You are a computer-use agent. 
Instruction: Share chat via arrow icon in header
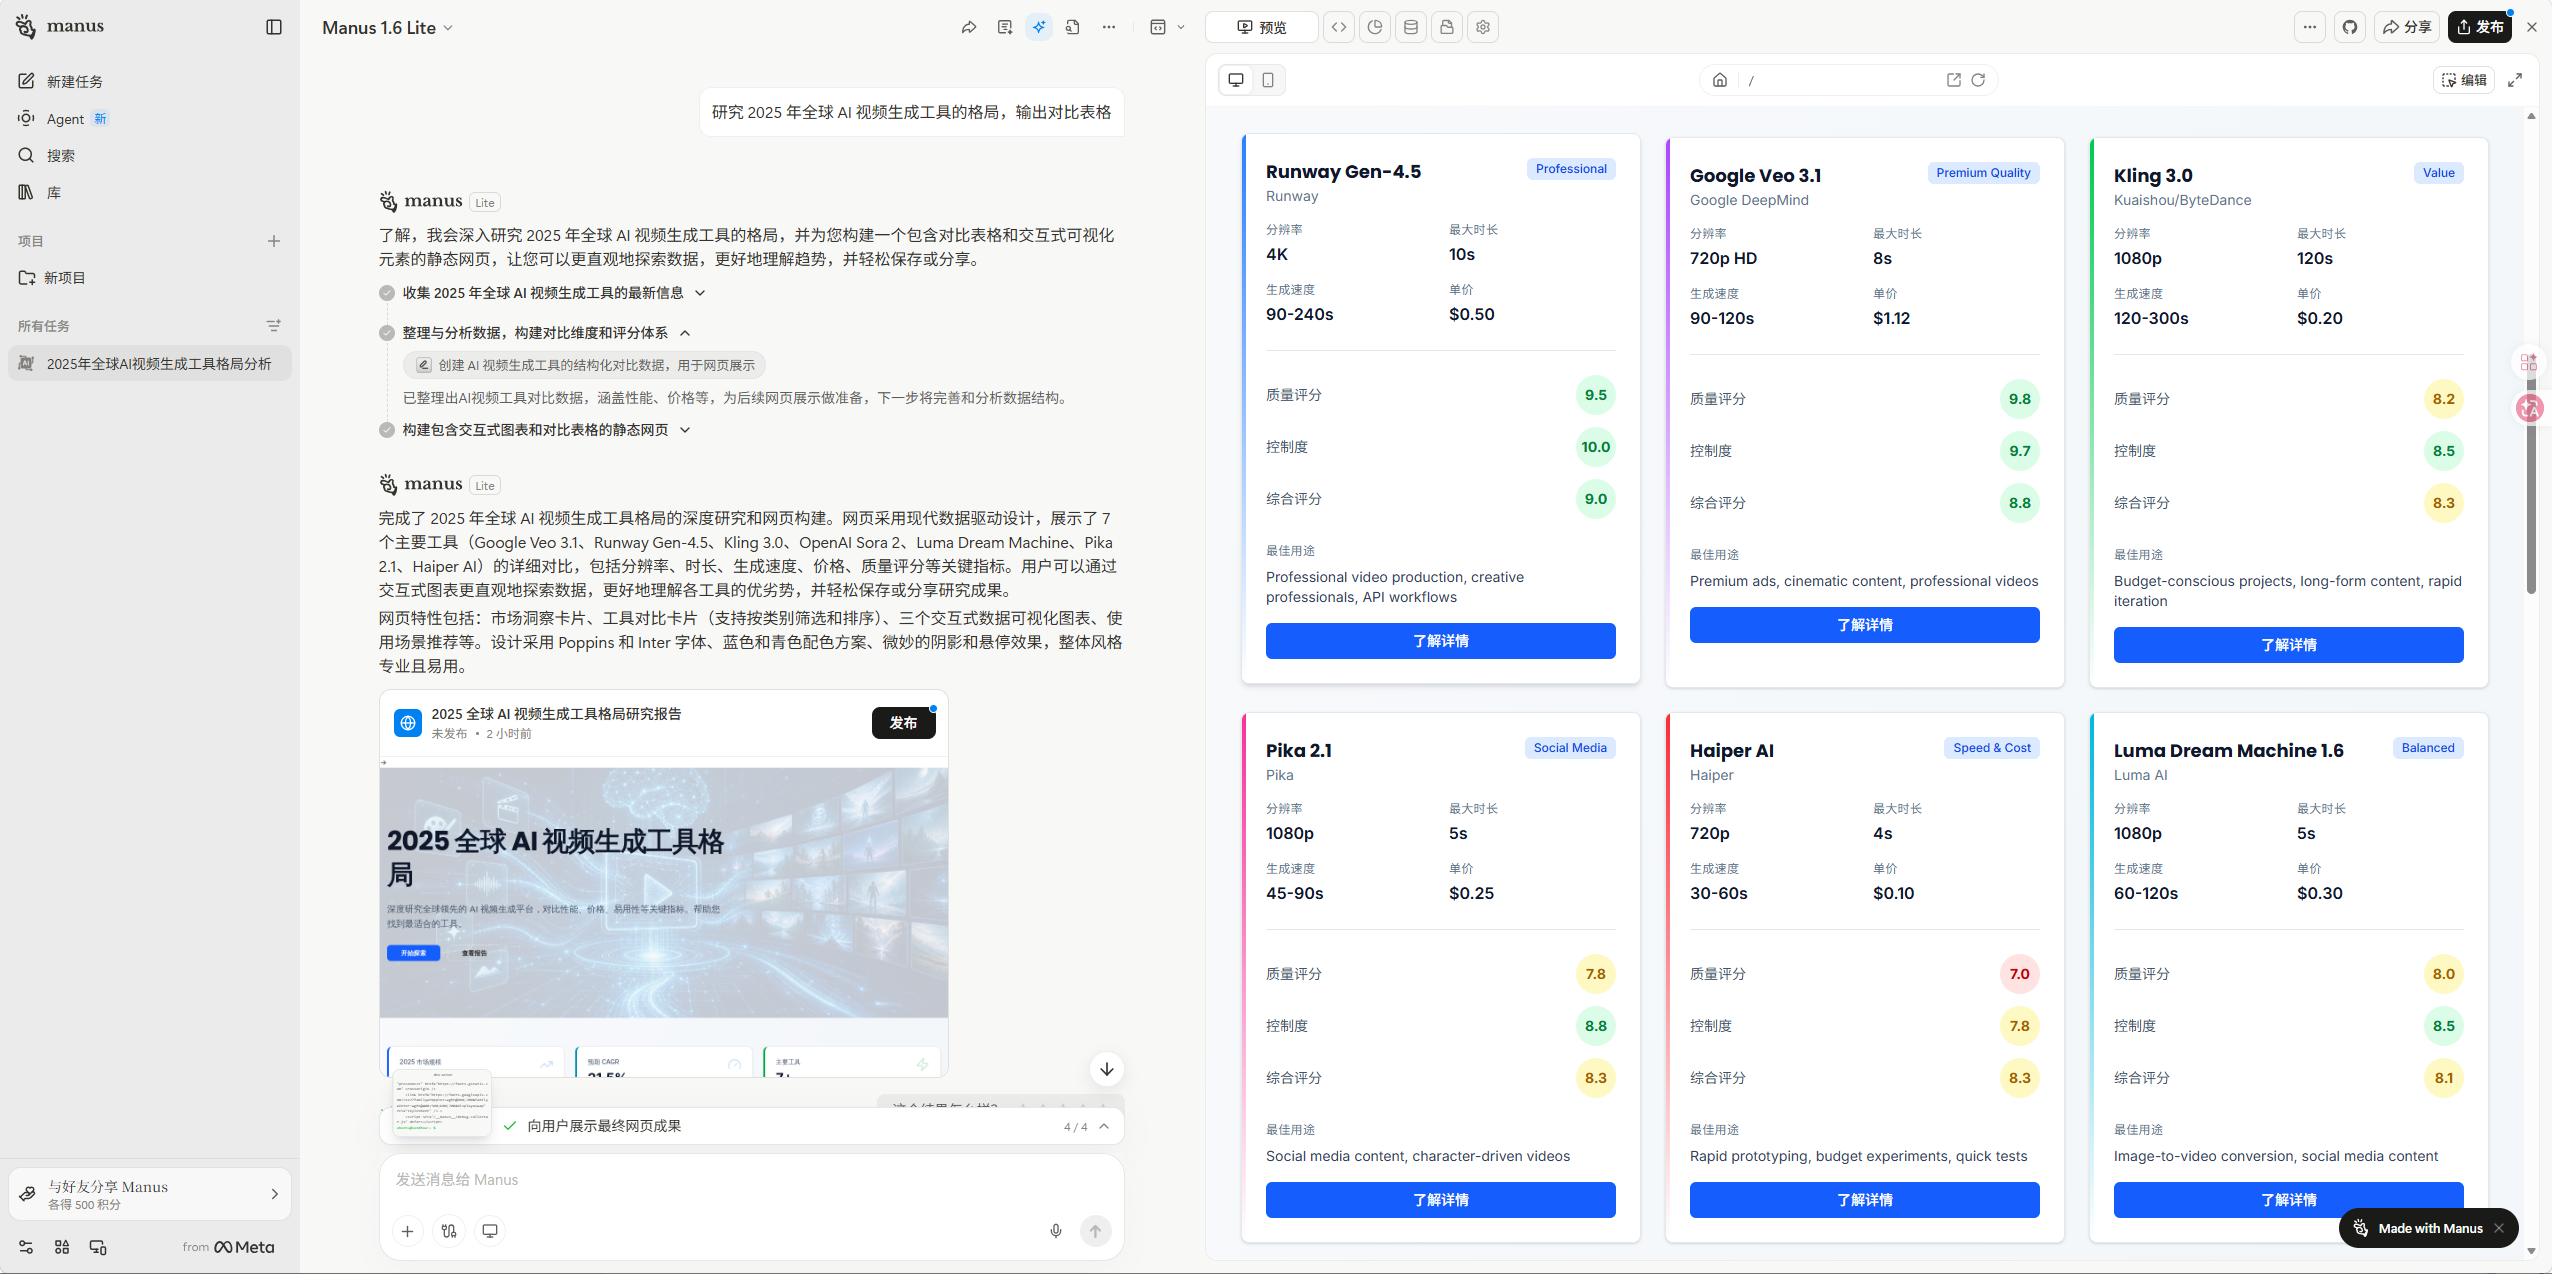click(x=969, y=27)
